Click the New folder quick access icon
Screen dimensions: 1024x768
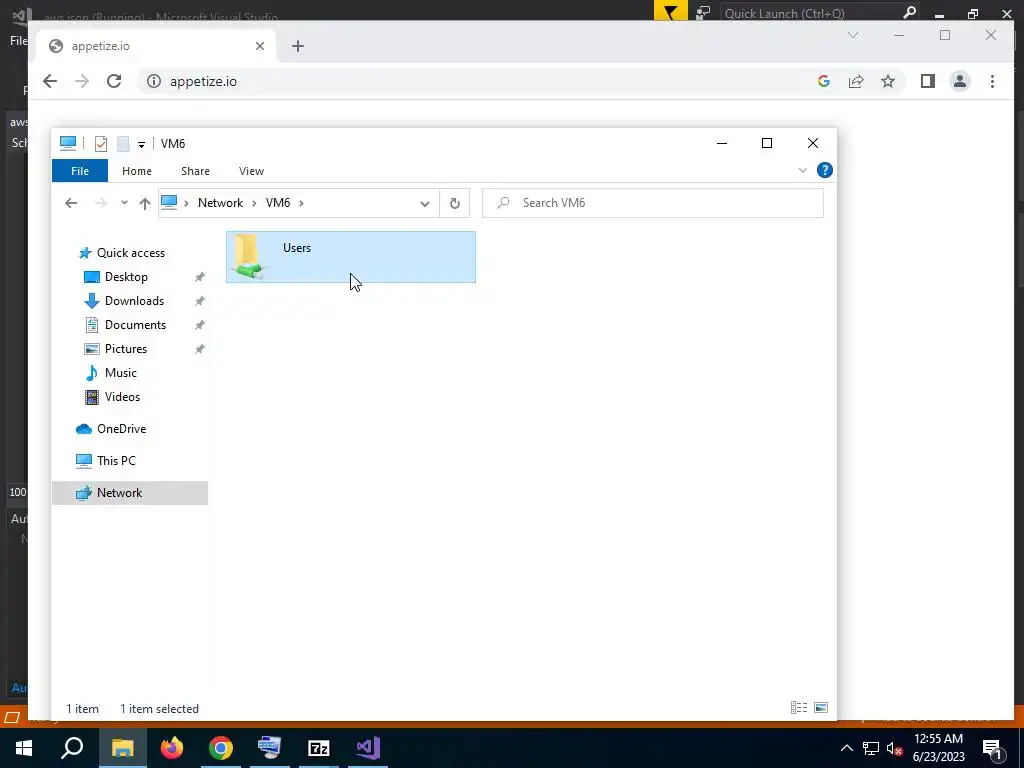(123, 144)
